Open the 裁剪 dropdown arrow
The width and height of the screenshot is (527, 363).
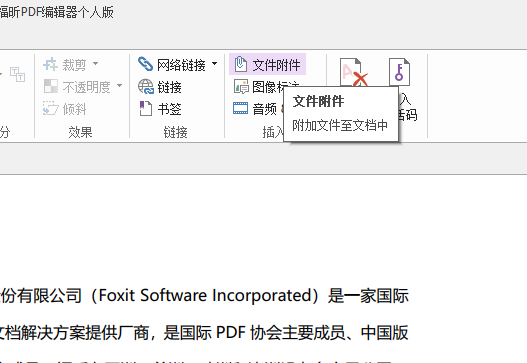point(95,63)
